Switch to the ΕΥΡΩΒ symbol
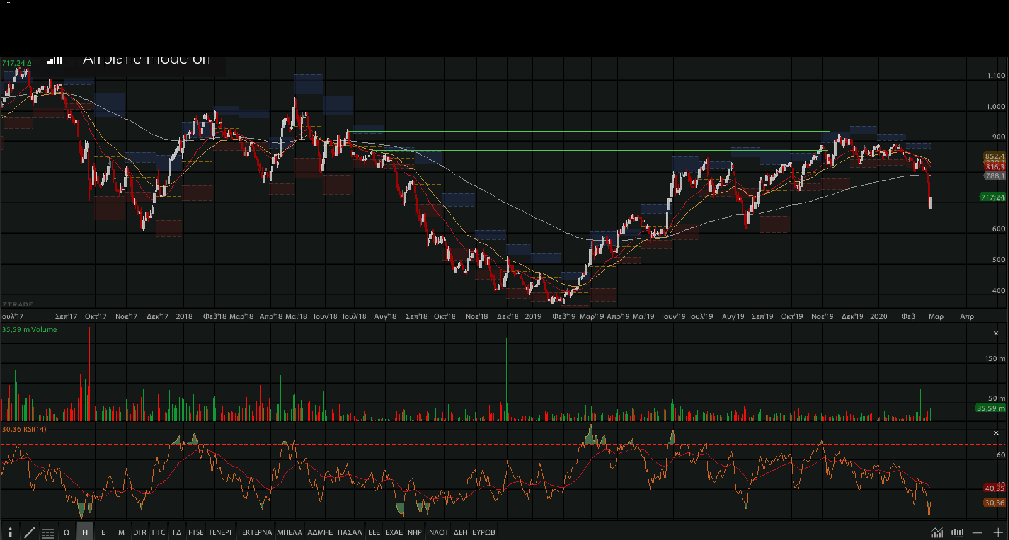This screenshot has height=540, width=1009. (x=483, y=532)
